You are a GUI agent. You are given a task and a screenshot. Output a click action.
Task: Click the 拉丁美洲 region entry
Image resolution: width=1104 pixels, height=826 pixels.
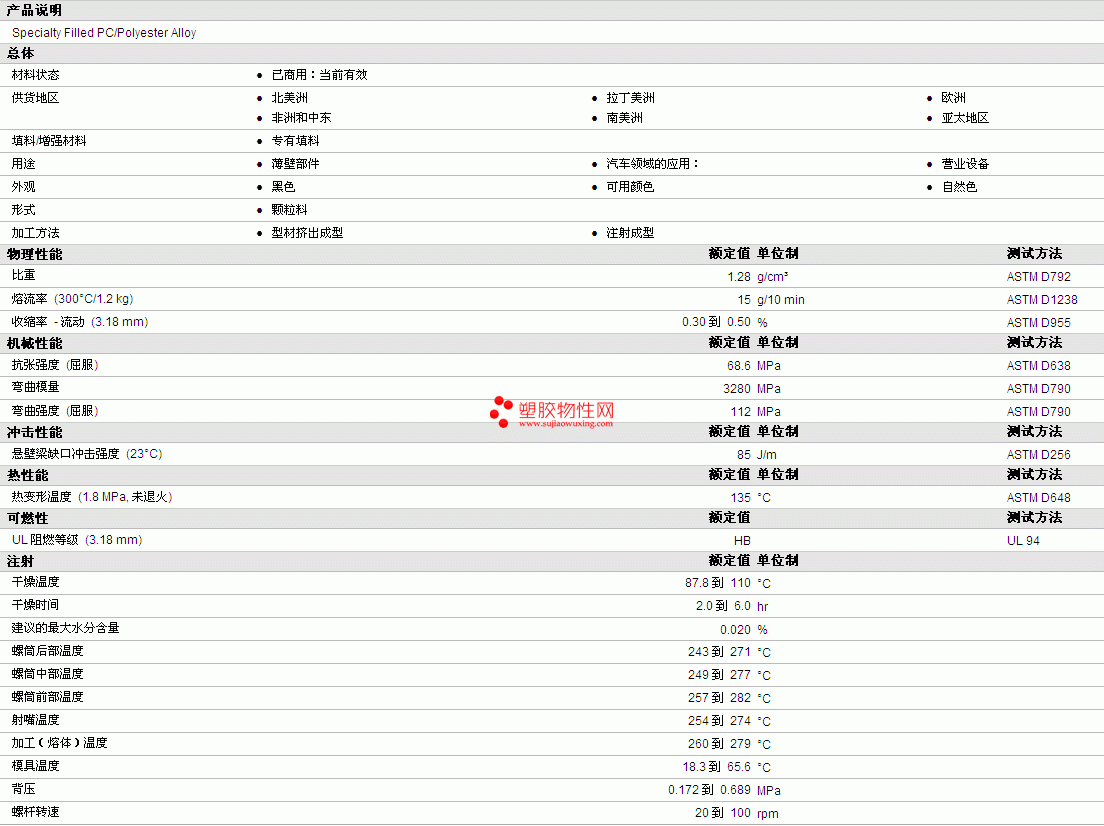click(630, 98)
